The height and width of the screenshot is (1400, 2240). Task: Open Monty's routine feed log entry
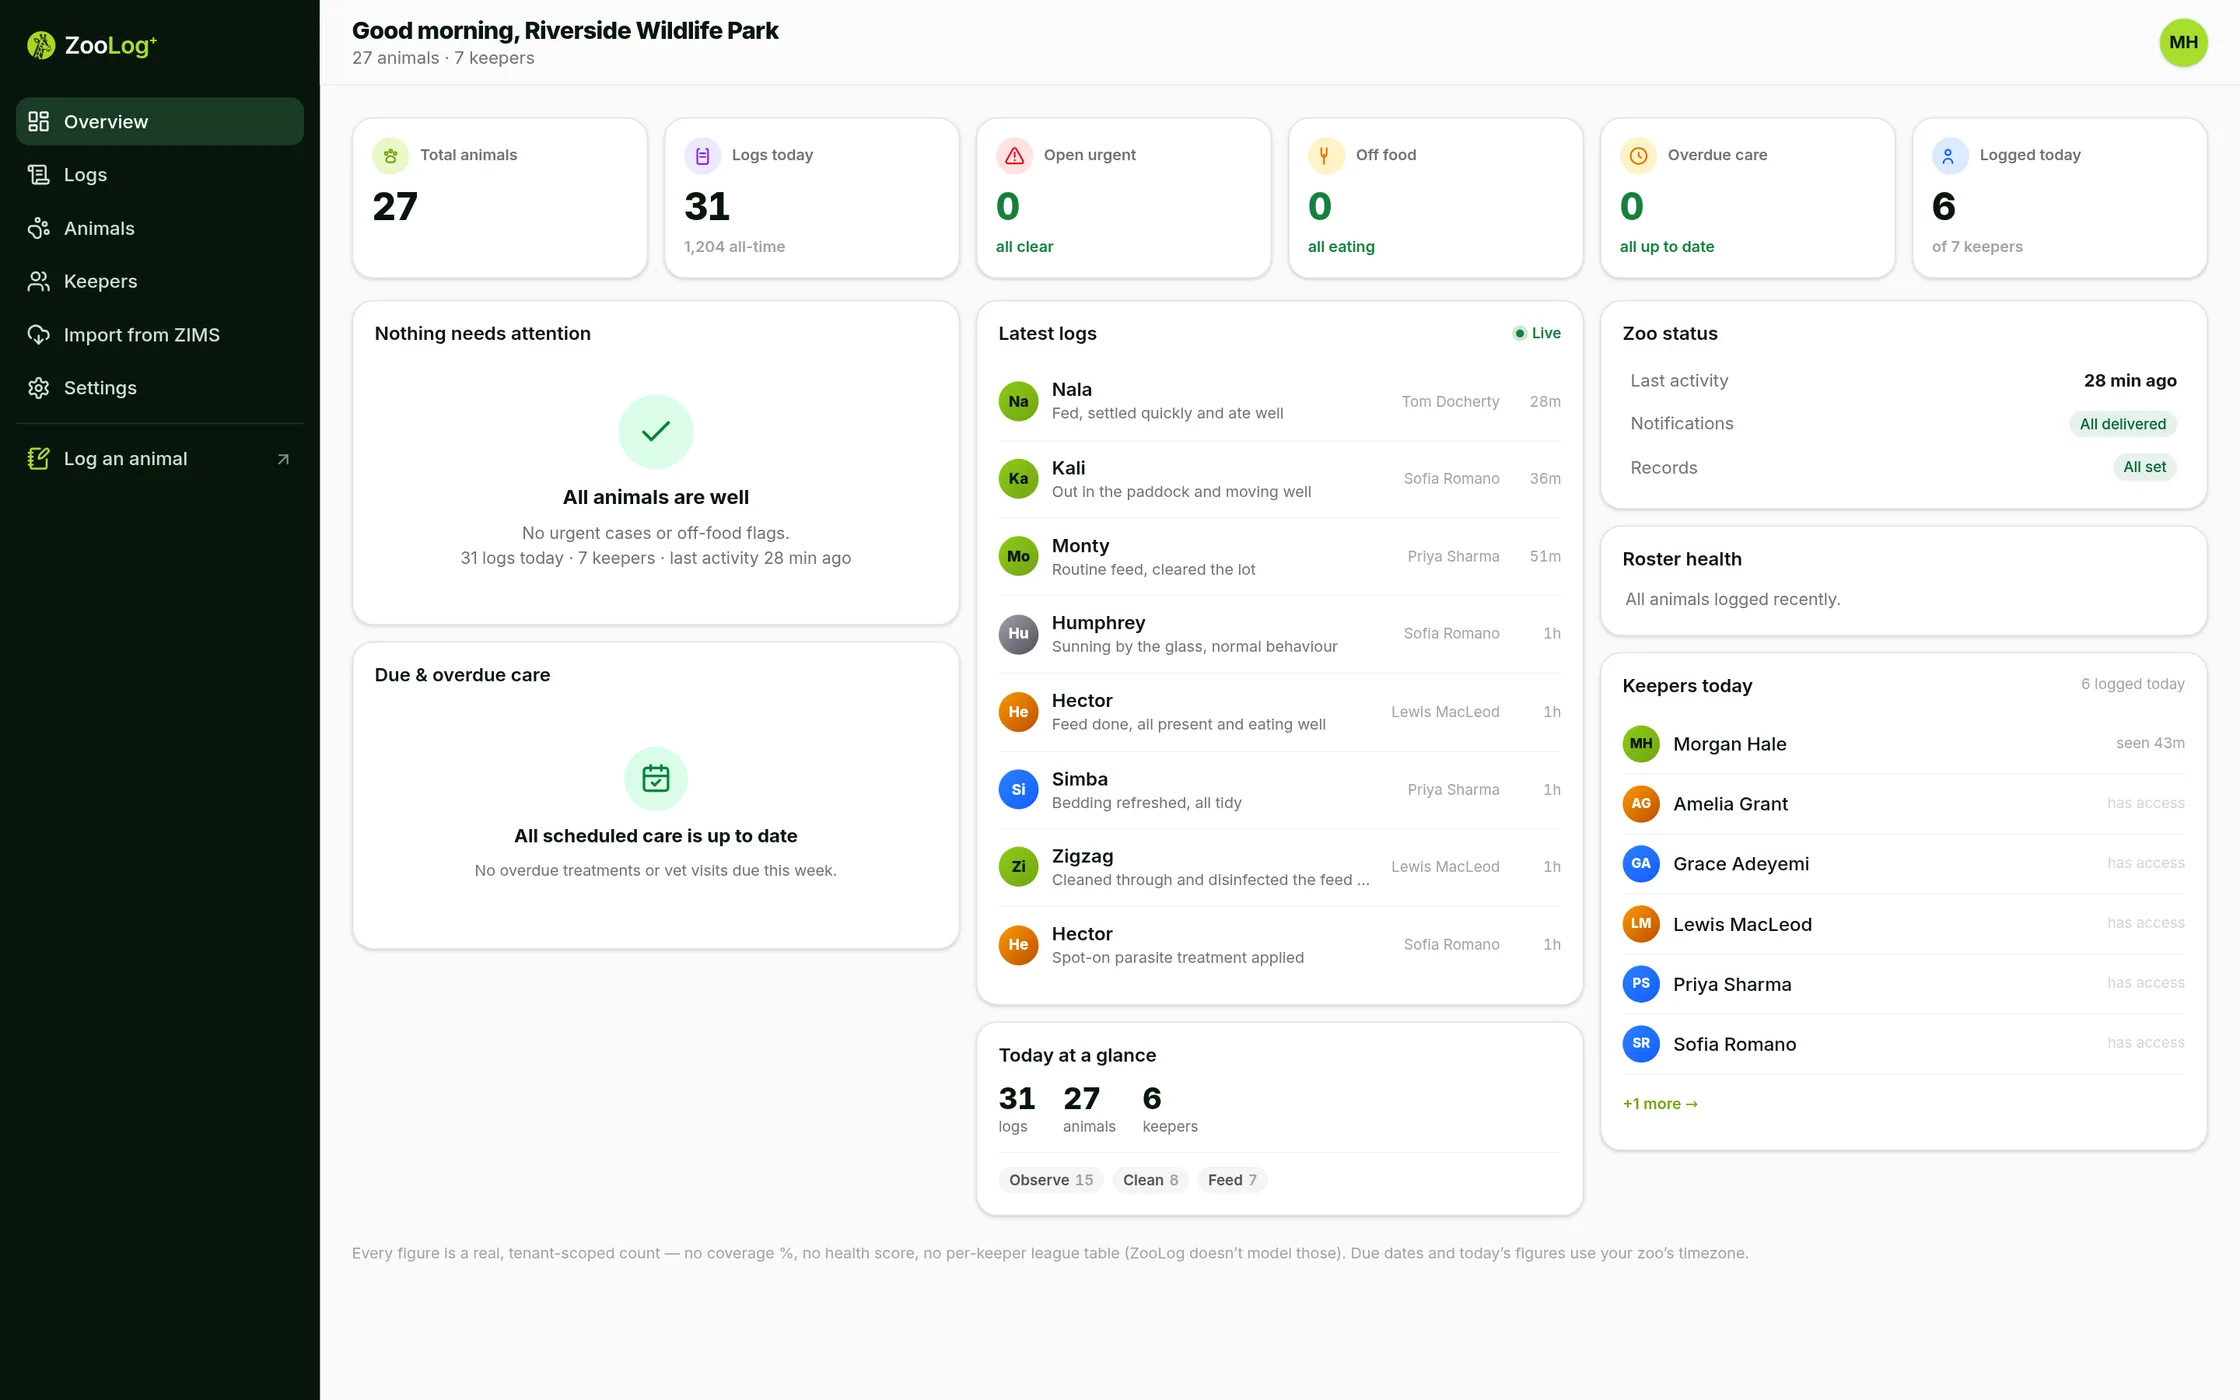[1279, 557]
